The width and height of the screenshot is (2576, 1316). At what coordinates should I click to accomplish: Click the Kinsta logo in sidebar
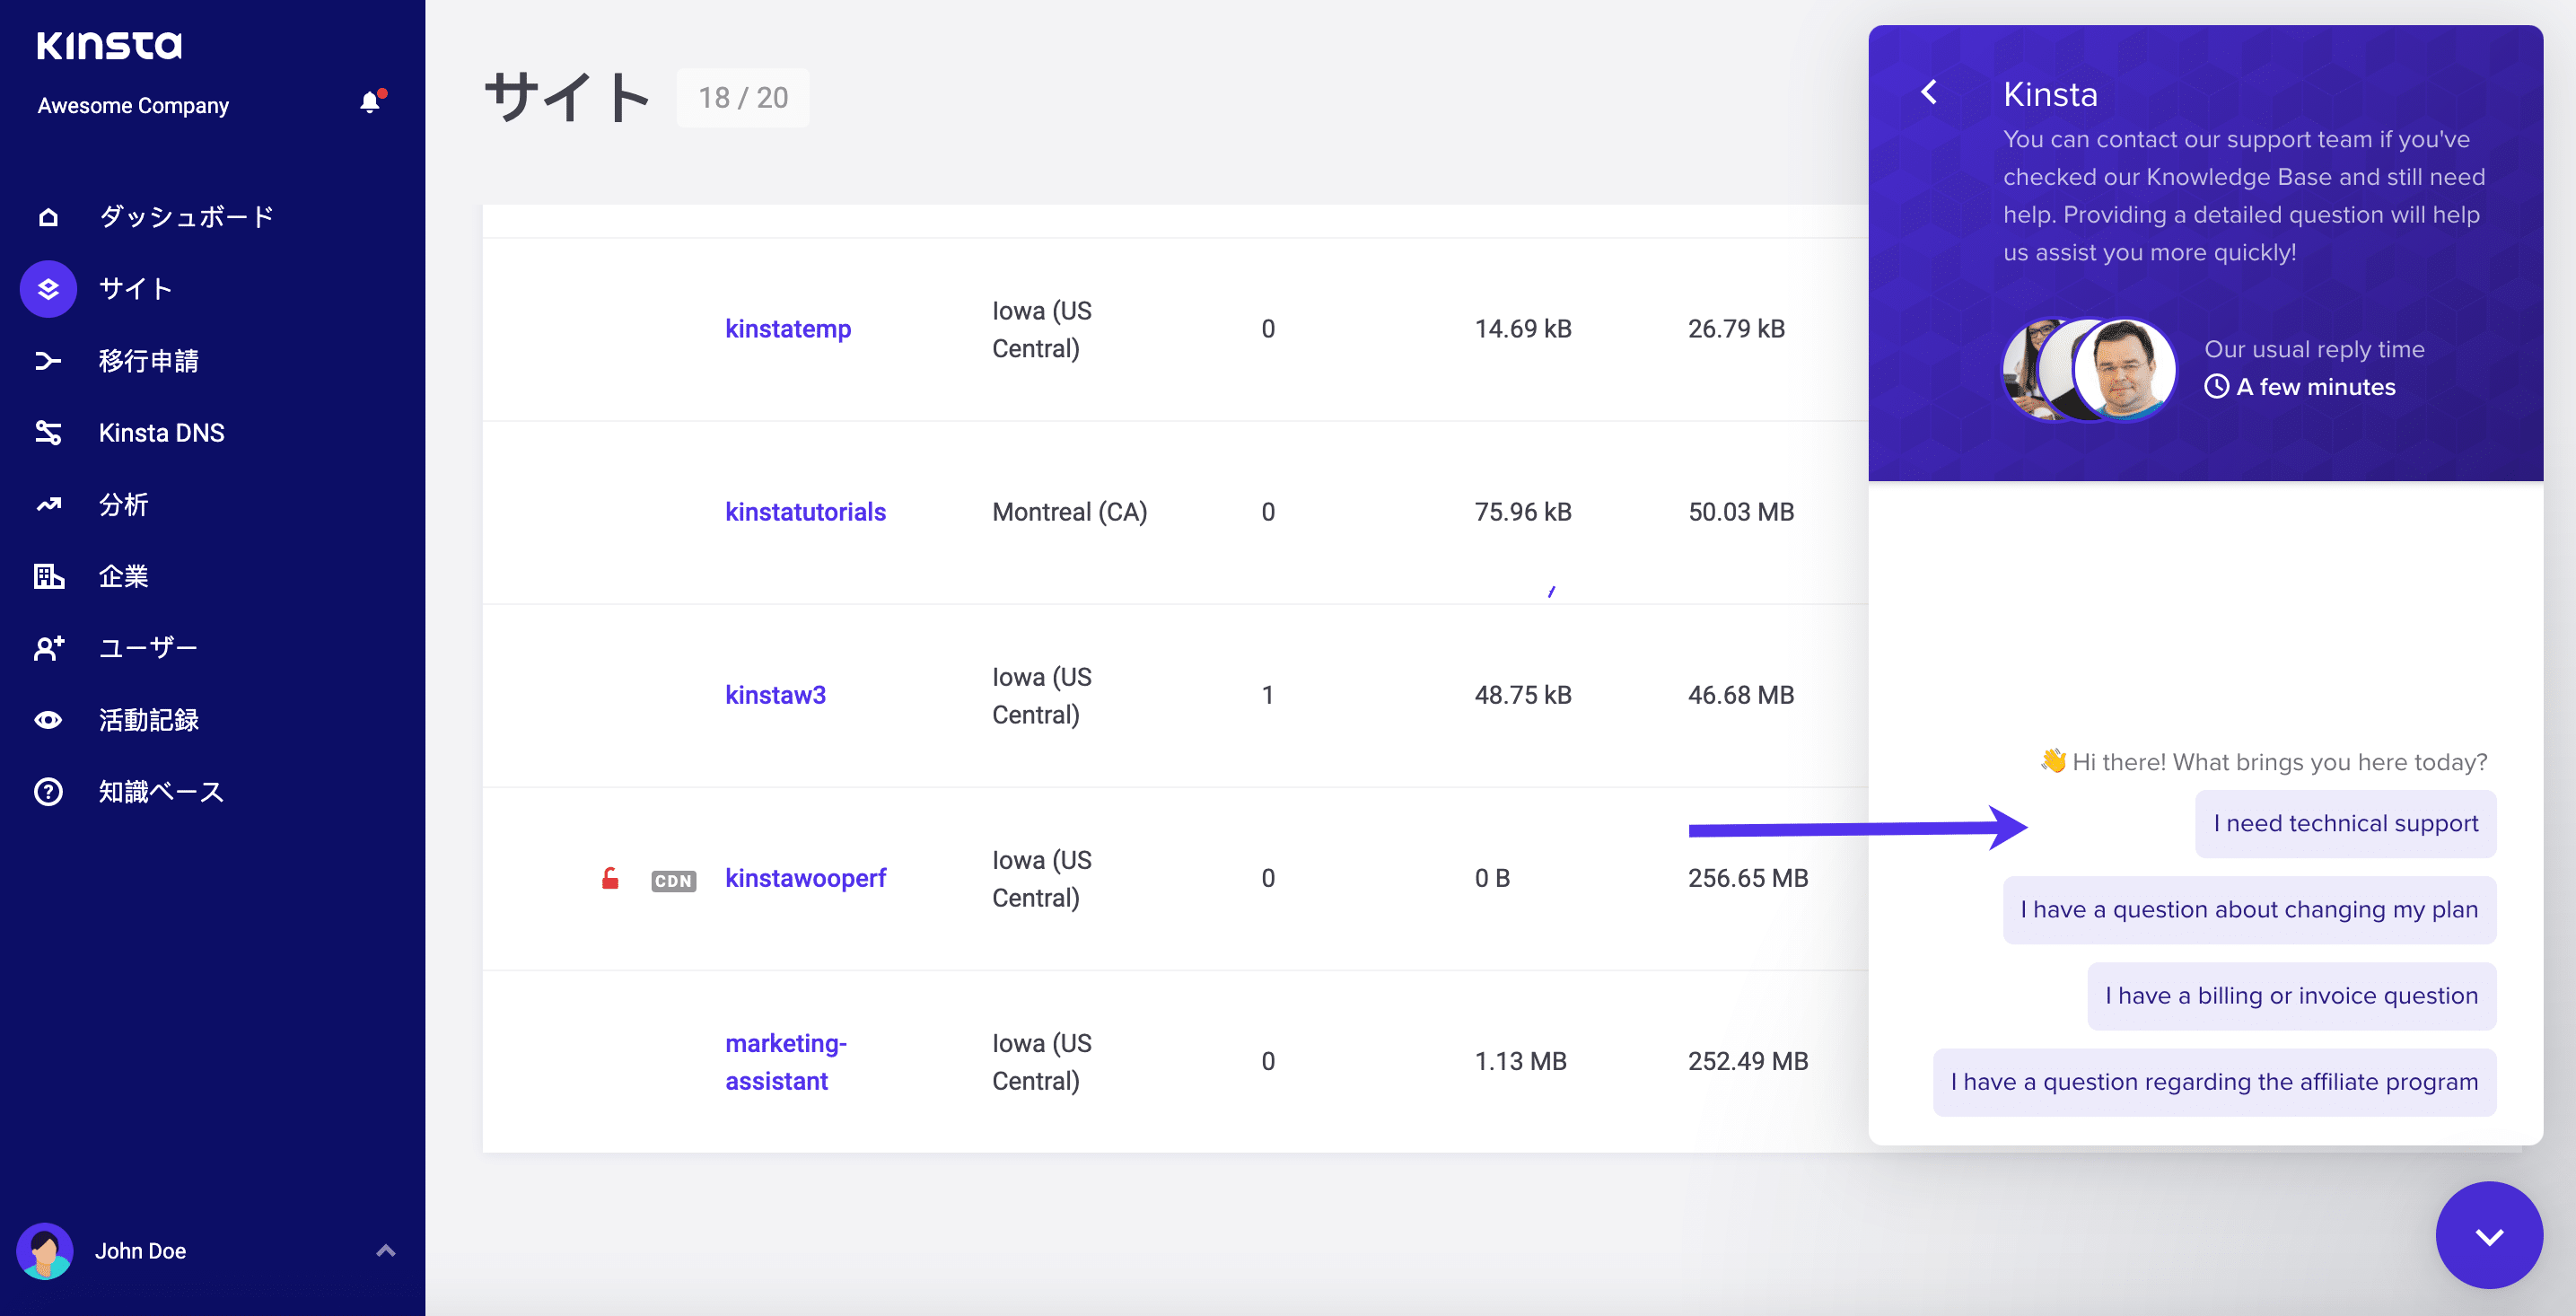point(109,45)
